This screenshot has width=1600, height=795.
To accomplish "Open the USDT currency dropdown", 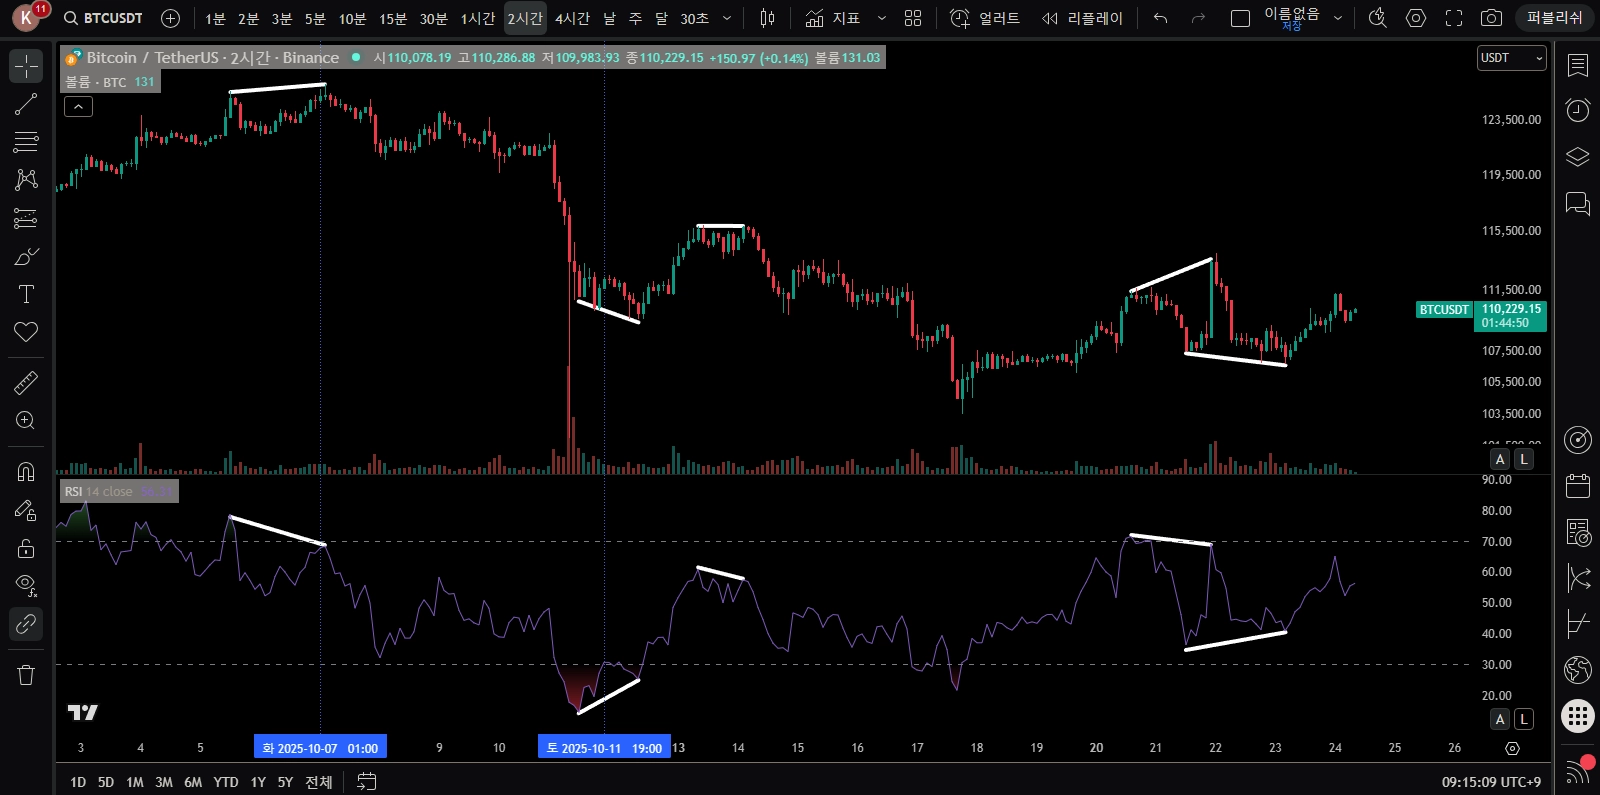I will click(1512, 58).
